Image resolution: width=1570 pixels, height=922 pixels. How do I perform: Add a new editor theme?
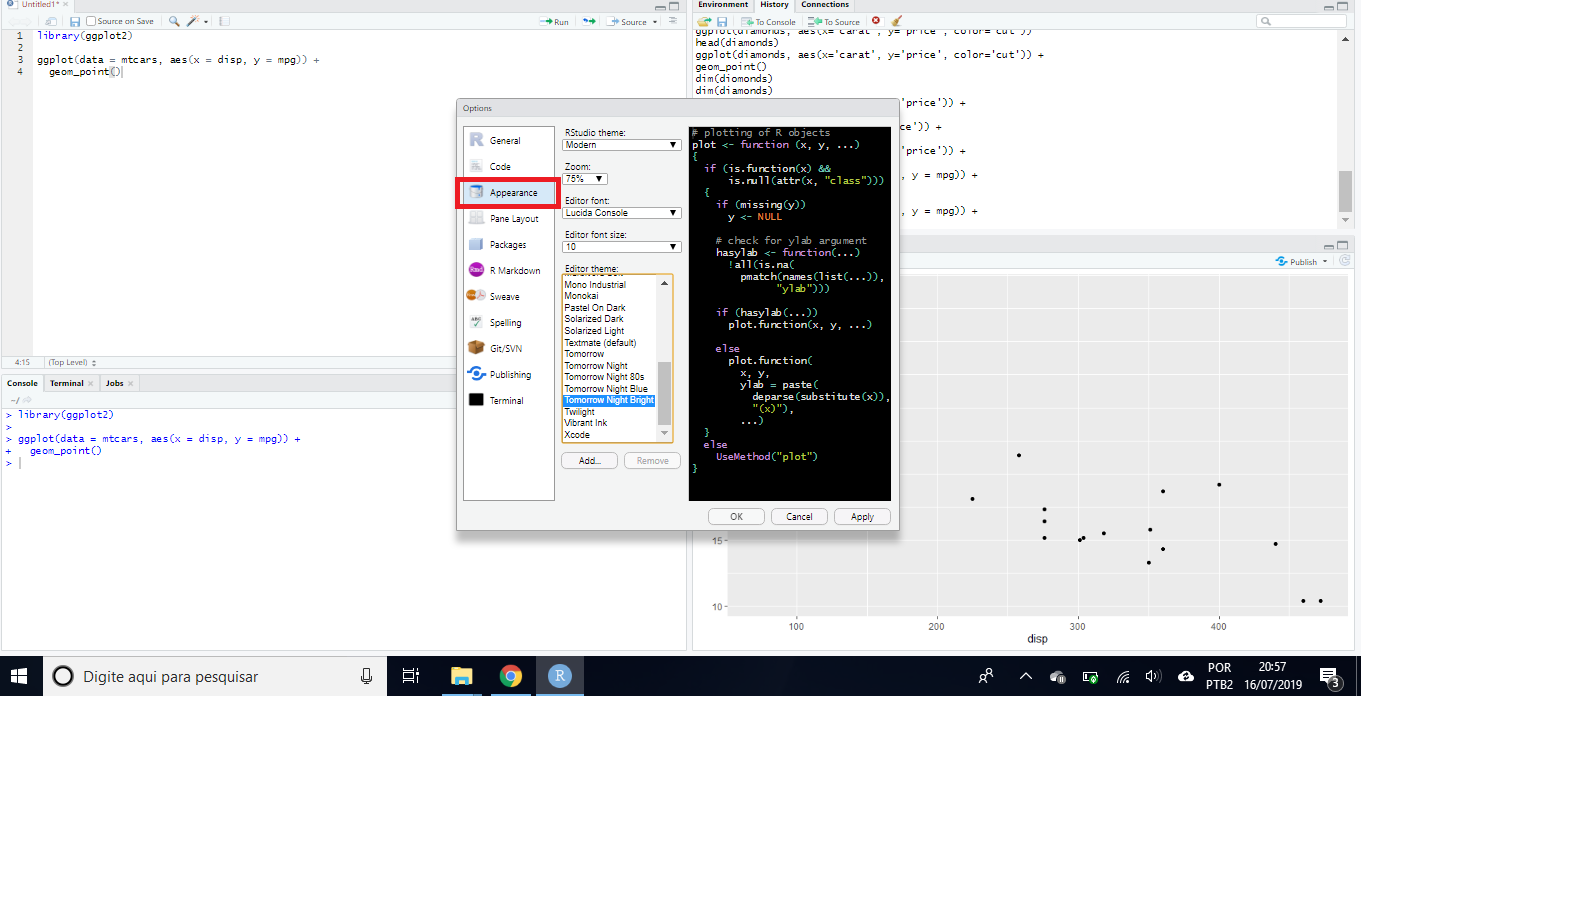click(589, 461)
